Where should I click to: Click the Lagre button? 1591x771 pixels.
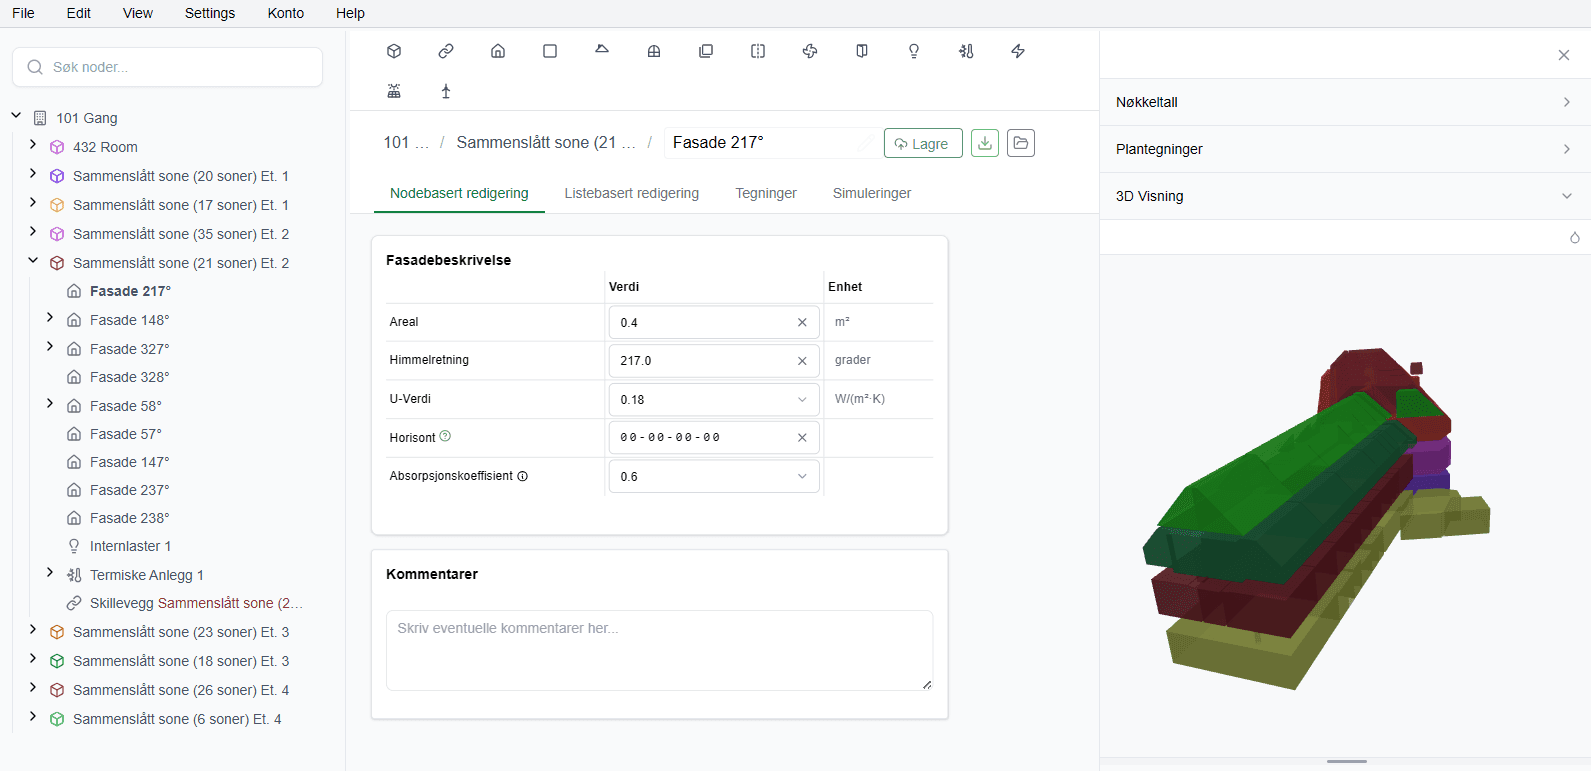923,143
